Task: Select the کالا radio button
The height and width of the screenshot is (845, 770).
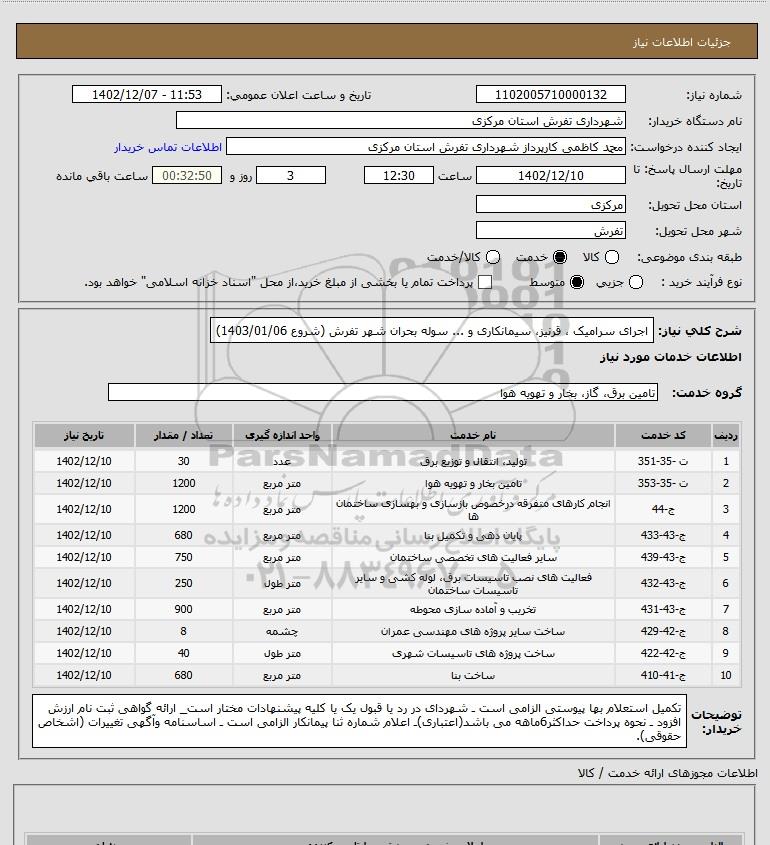Action: [612, 258]
